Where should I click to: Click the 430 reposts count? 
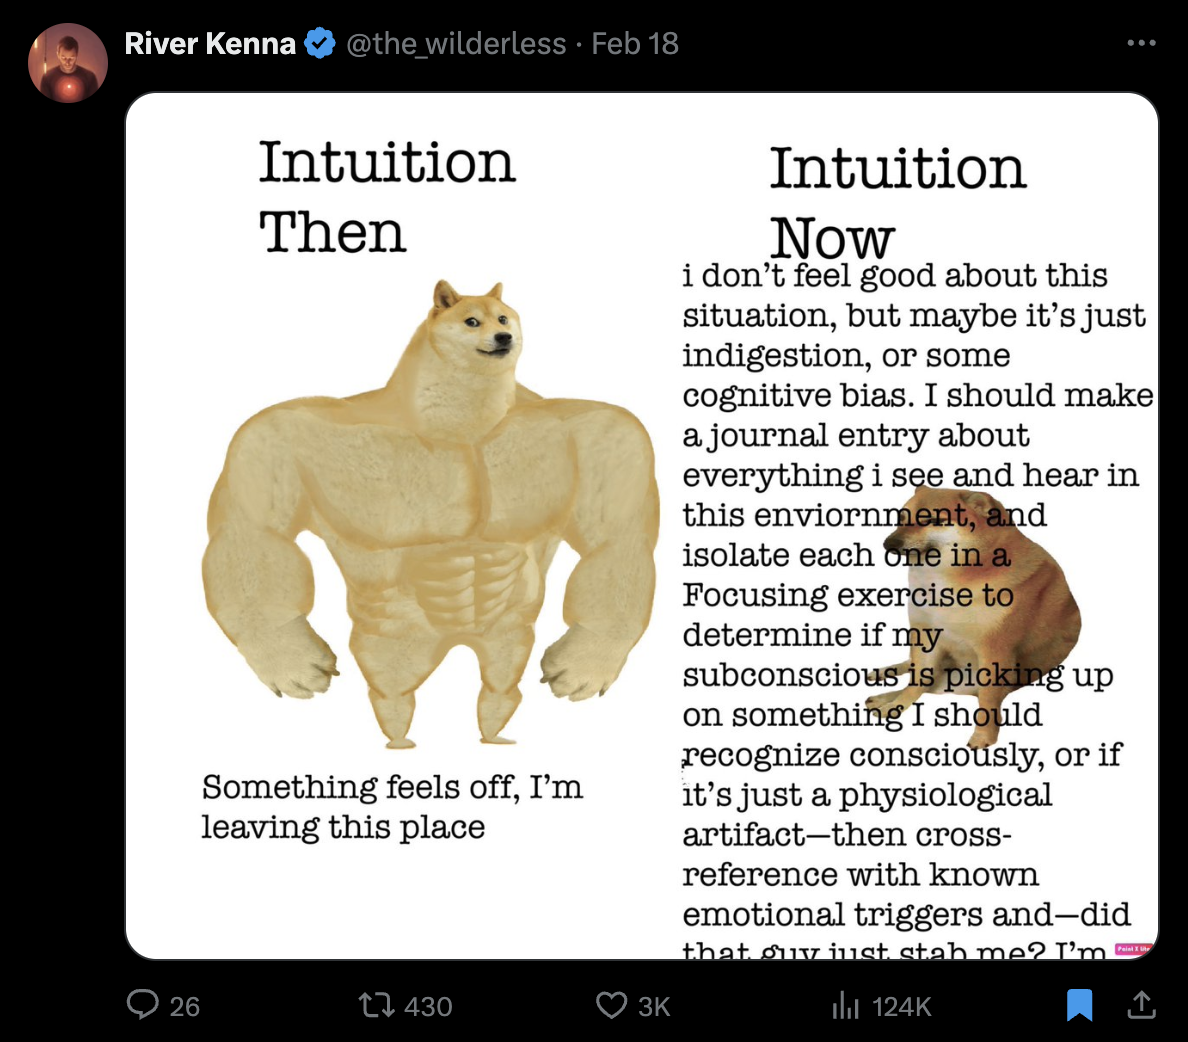click(x=428, y=1006)
